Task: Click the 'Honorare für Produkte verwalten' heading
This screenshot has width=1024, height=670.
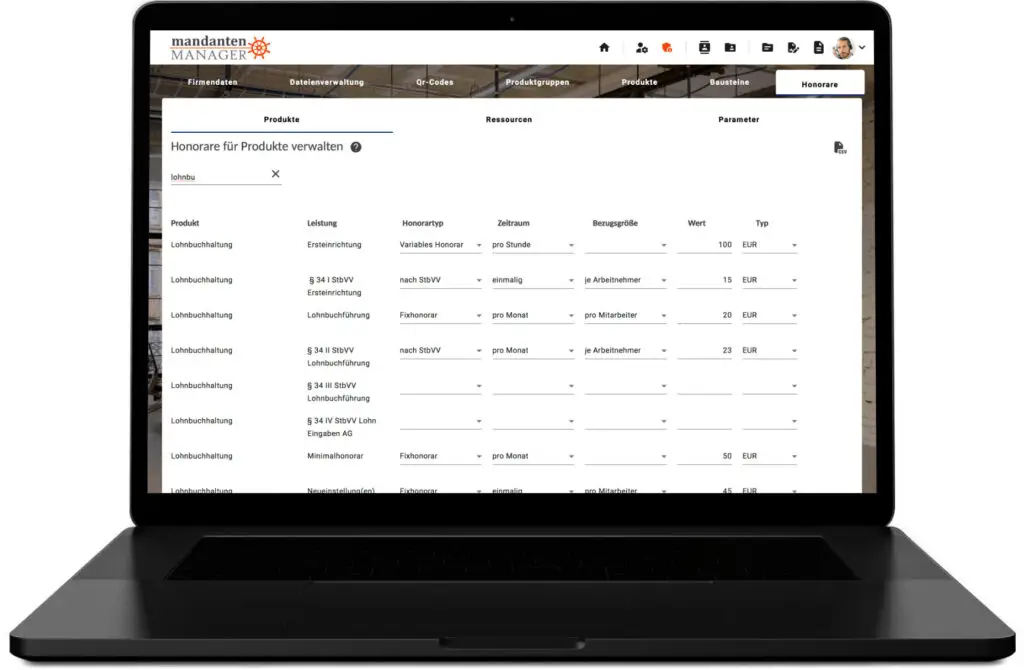Action: coord(257,146)
